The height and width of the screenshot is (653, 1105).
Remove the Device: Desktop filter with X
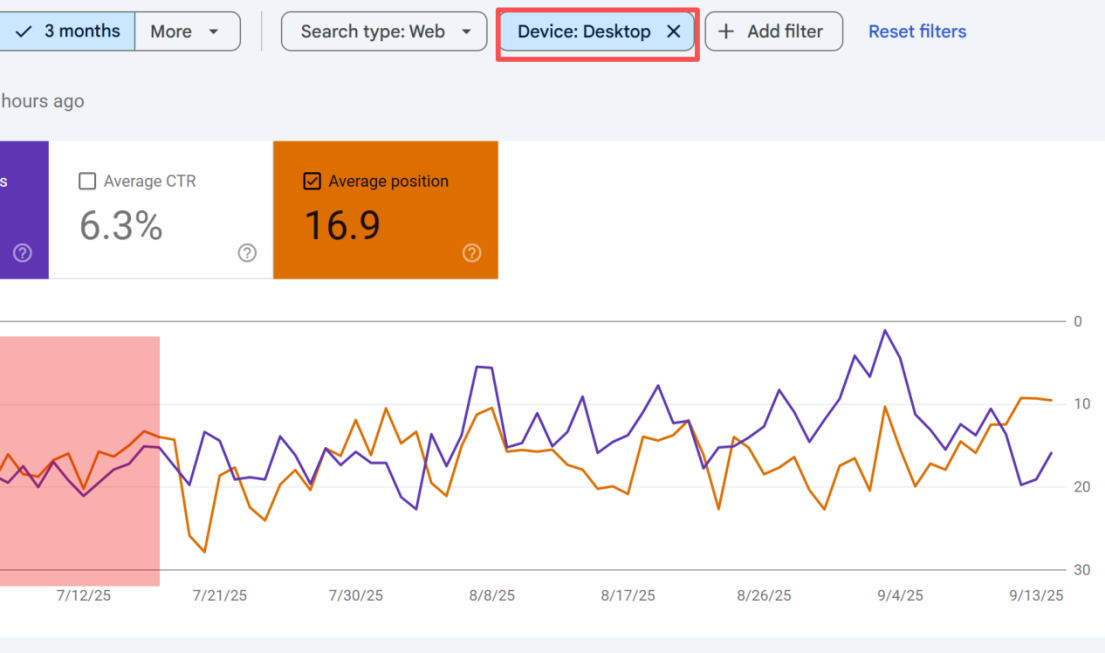coord(673,32)
